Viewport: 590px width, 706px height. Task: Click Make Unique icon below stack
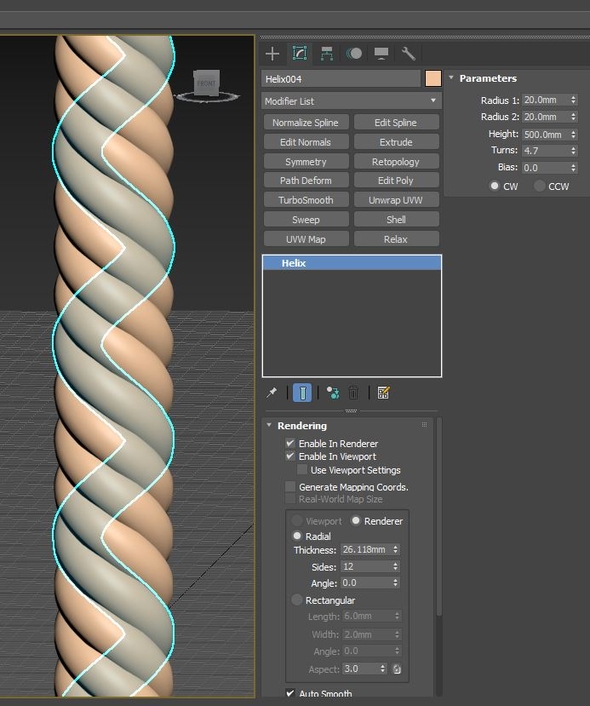point(333,393)
